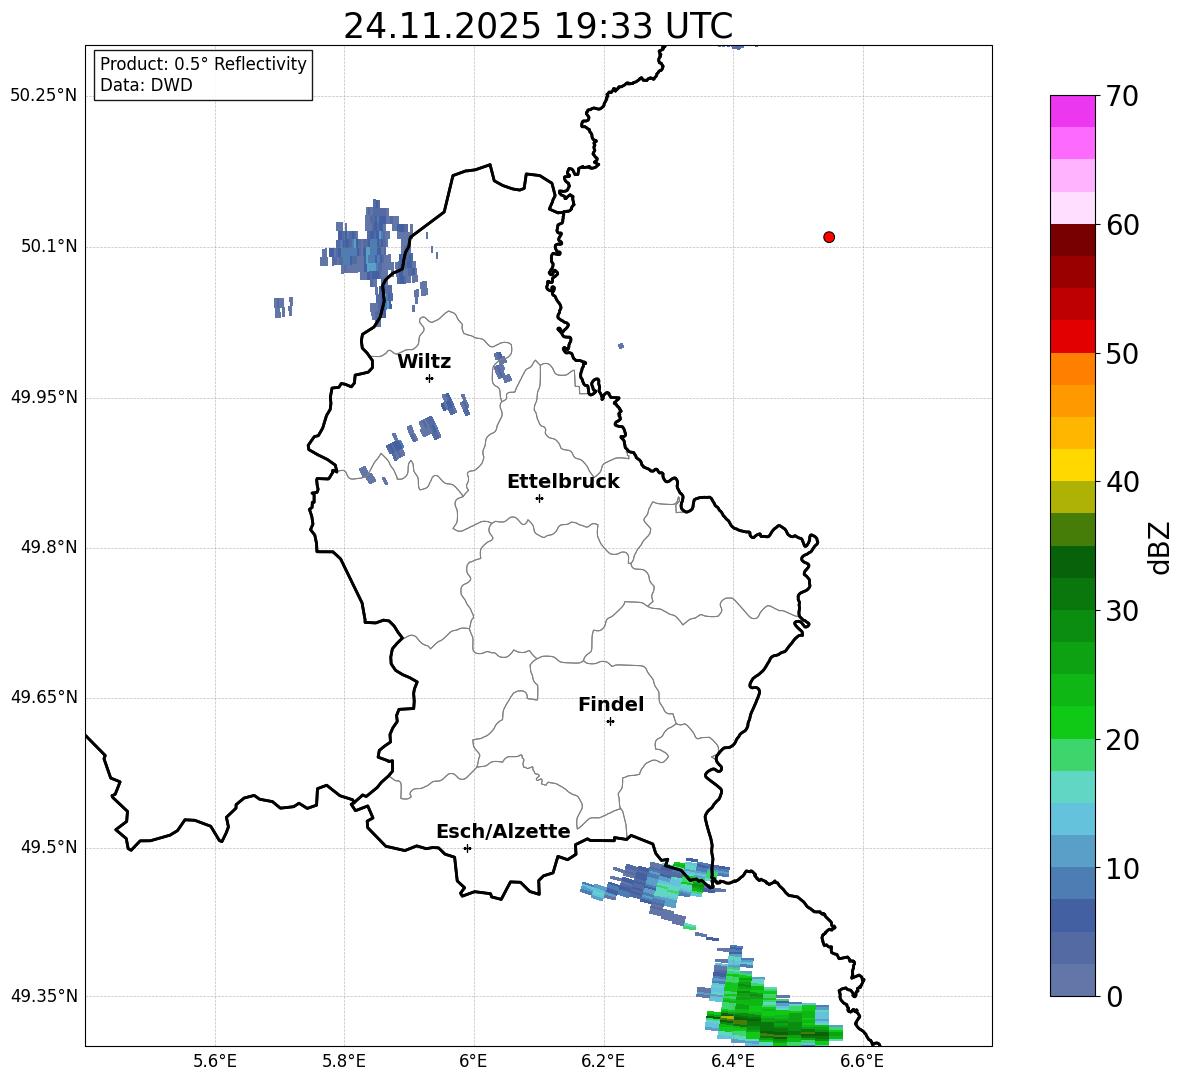Click the 50.25°N latitude label
This screenshot has height=1081, width=1184.
[44, 96]
